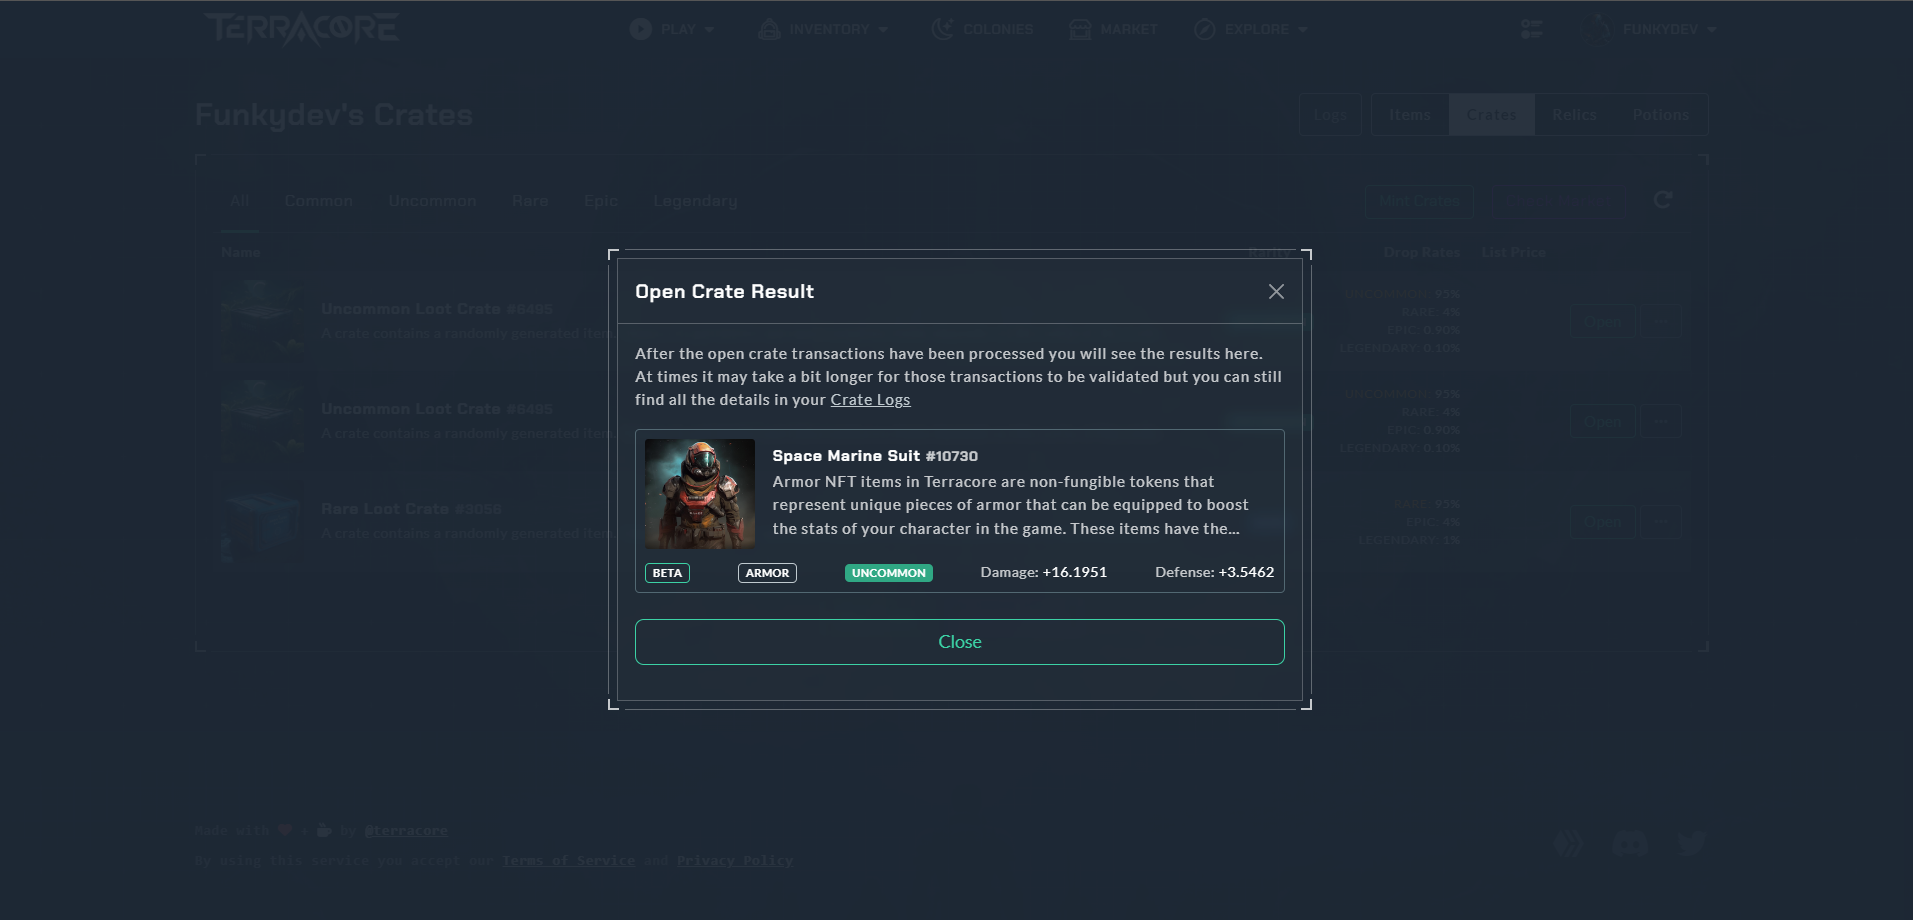Click the green Close button
Screen dimensions: 1913x920
click(960, 642)
